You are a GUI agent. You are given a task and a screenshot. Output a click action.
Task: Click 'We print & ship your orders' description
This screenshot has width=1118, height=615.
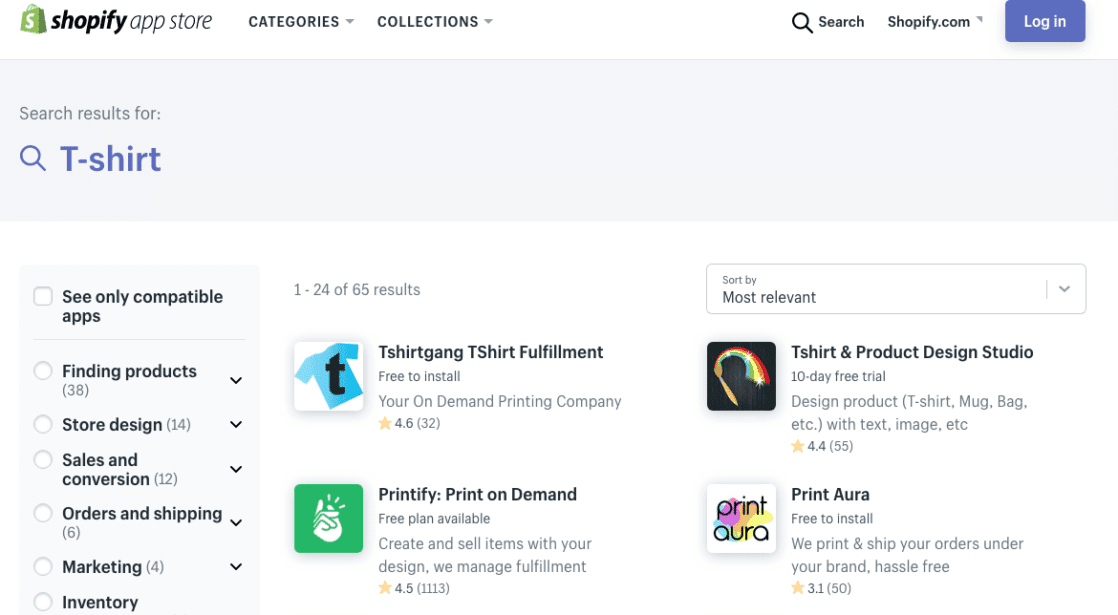[x=907, y=555]
